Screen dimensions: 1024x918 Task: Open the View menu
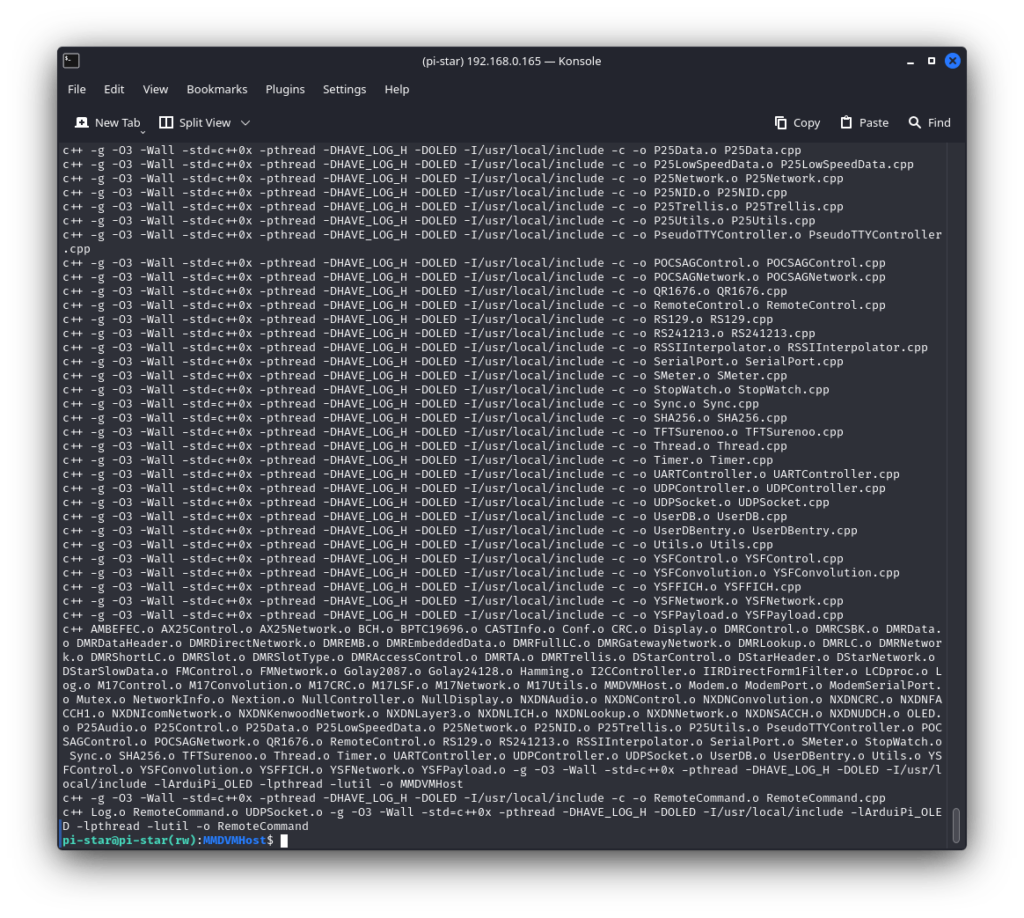(x=155, y=89)
